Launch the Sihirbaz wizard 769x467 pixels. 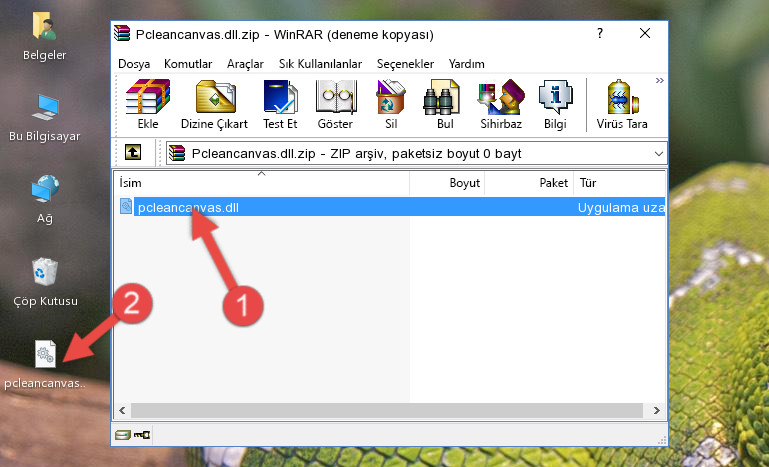(x=501, y=104)
